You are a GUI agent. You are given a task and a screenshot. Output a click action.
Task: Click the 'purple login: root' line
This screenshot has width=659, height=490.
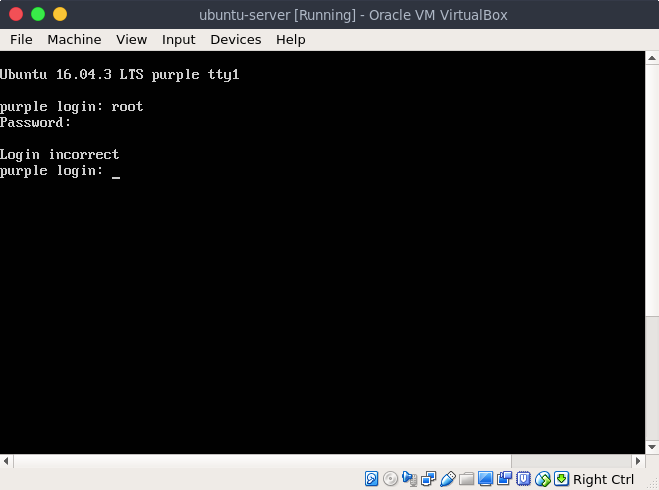point(71,107)
